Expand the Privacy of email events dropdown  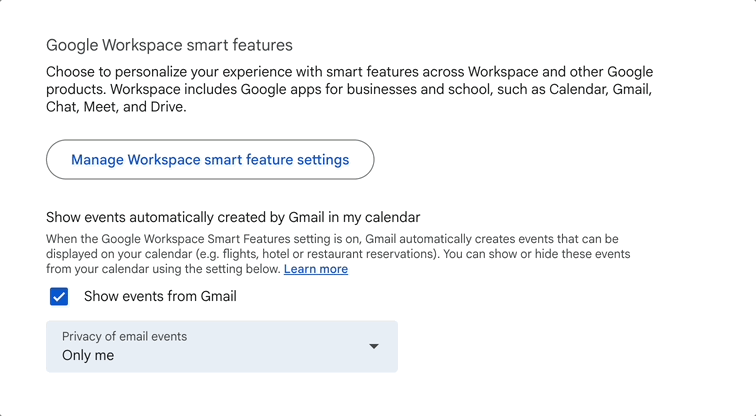point(222,346)
